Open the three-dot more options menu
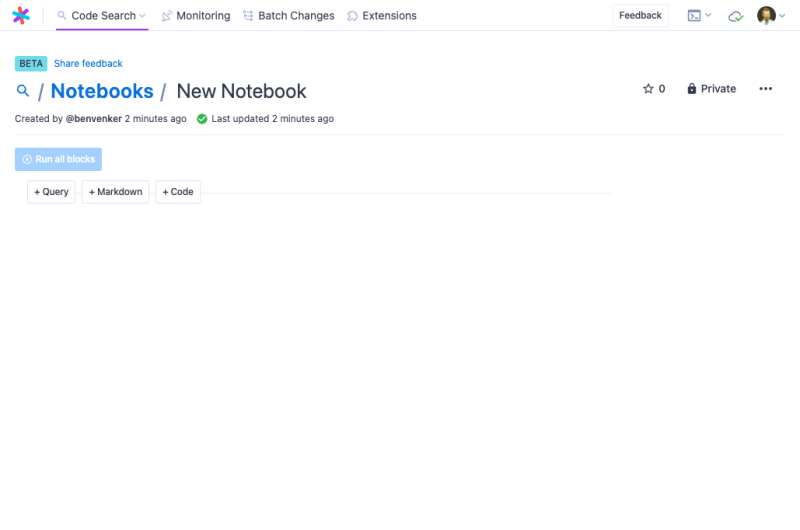 [x=765, y=89]
